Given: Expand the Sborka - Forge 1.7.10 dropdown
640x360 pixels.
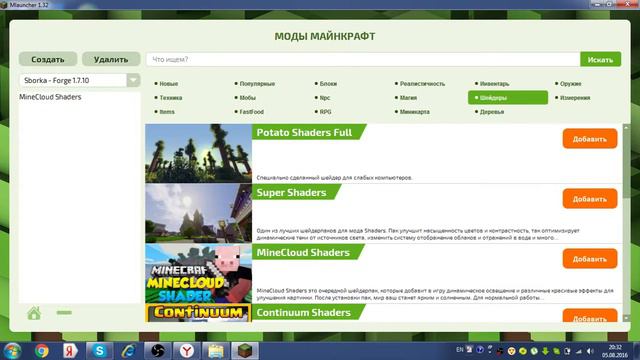Looking at the screenshot, I should pos(80,80).
